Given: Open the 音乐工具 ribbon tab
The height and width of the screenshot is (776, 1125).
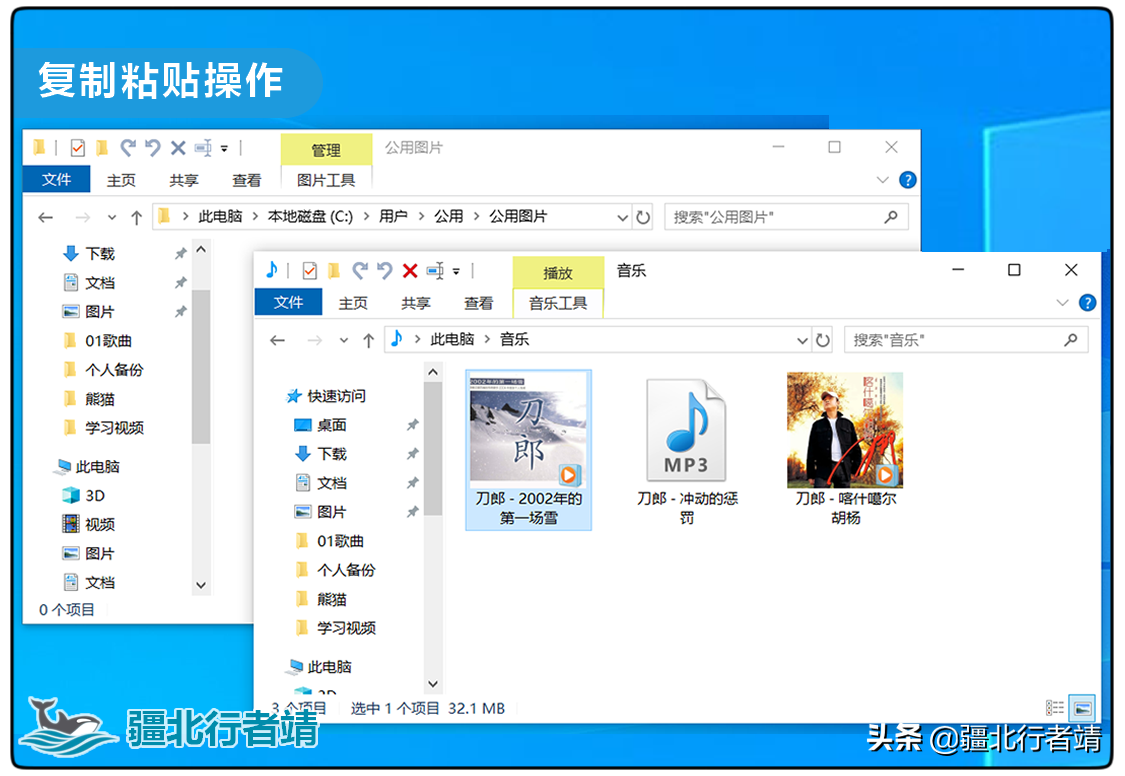Looking at the screenshot, I should click(558, 303).
